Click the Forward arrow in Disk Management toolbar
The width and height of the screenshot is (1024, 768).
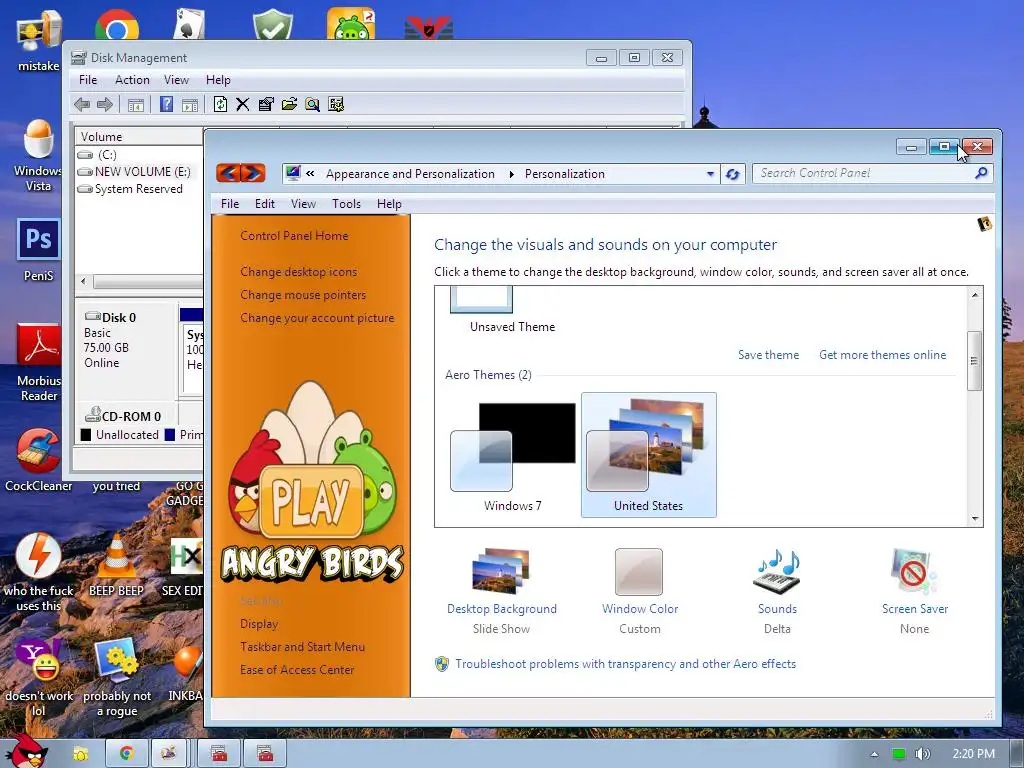click(104, 104)
